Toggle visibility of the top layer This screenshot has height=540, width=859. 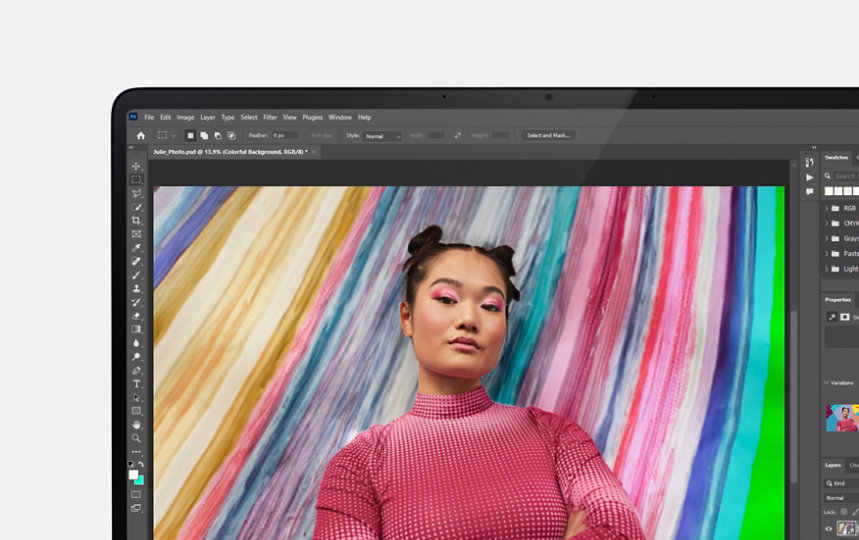coord(828,528)
